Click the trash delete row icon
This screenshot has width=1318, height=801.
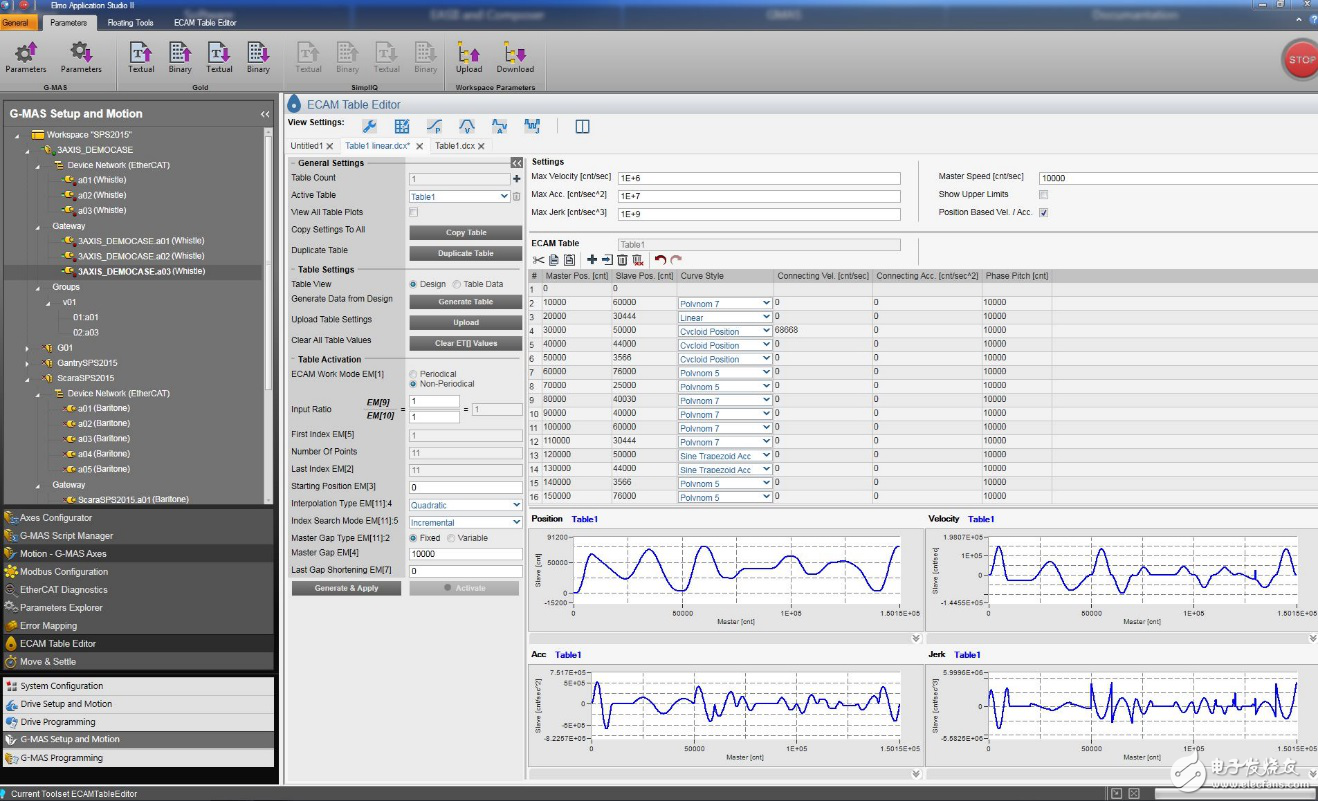(622, 260)
